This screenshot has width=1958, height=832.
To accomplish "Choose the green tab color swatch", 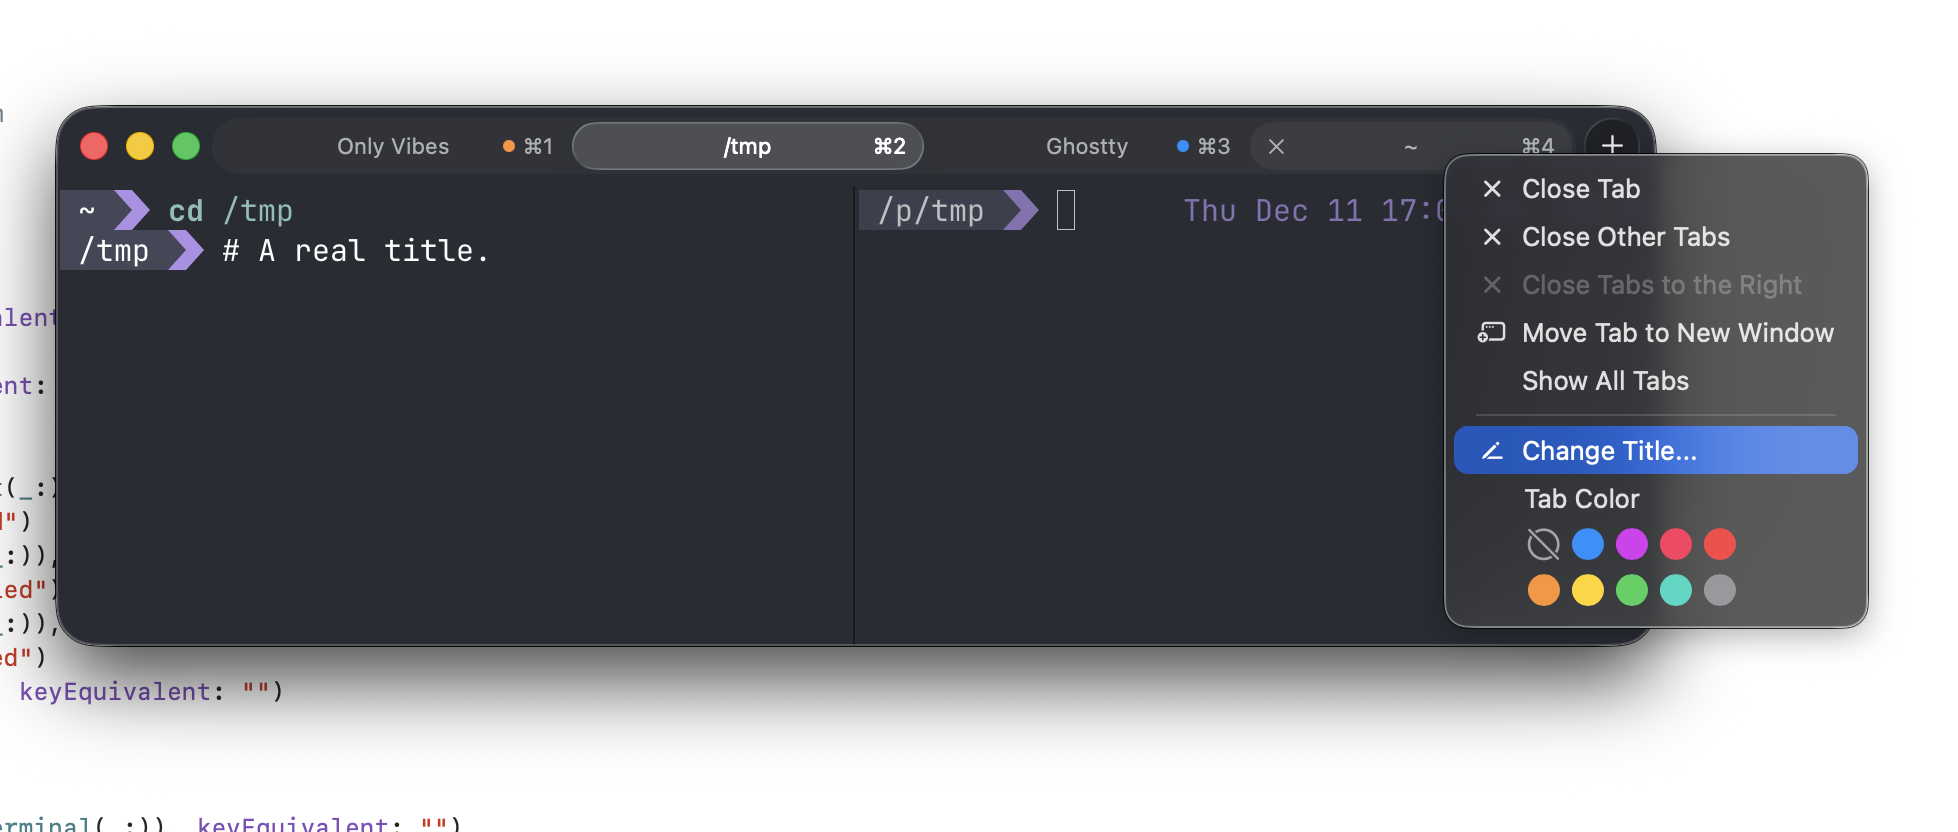I will (1631, 590).
